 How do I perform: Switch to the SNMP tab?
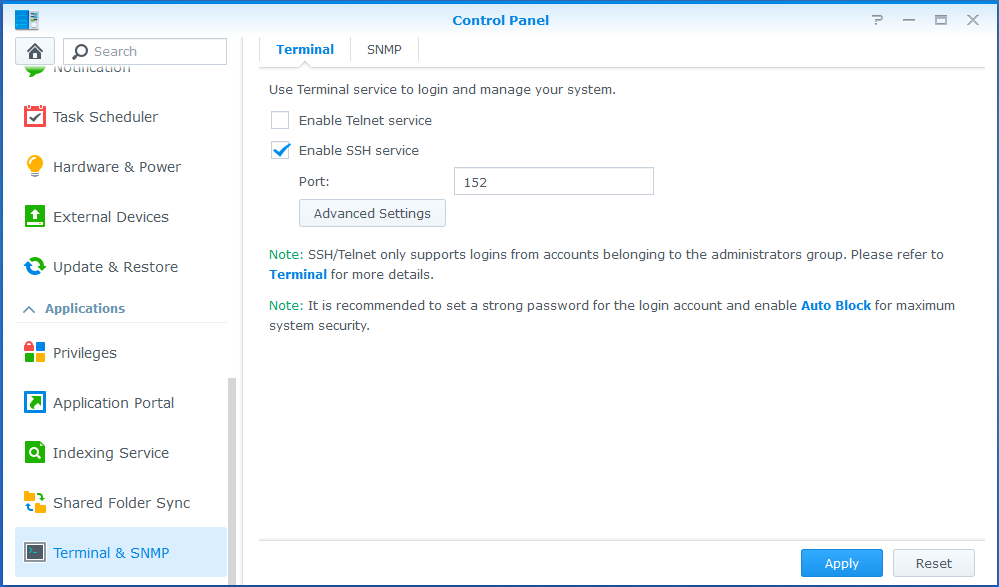click(384, 49)
